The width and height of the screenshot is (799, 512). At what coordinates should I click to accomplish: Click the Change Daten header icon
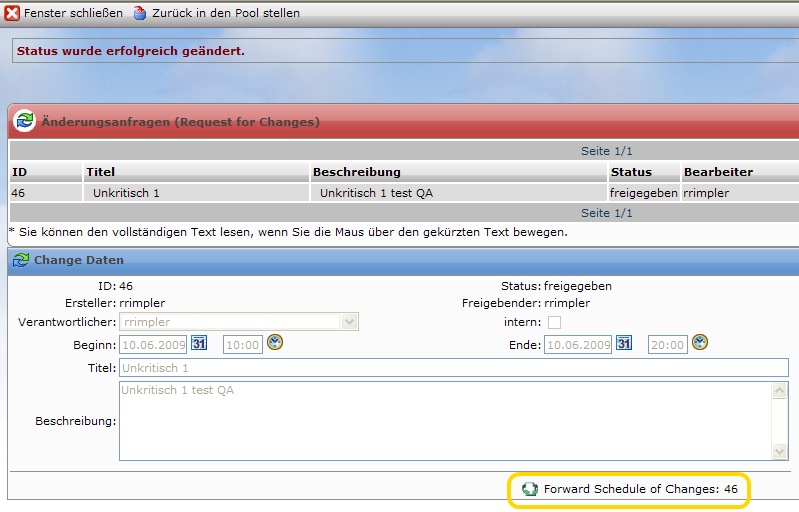20,260
